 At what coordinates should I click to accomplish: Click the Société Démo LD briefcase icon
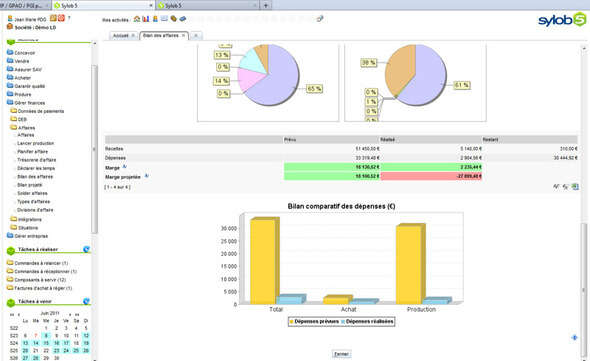click(10, 27)
